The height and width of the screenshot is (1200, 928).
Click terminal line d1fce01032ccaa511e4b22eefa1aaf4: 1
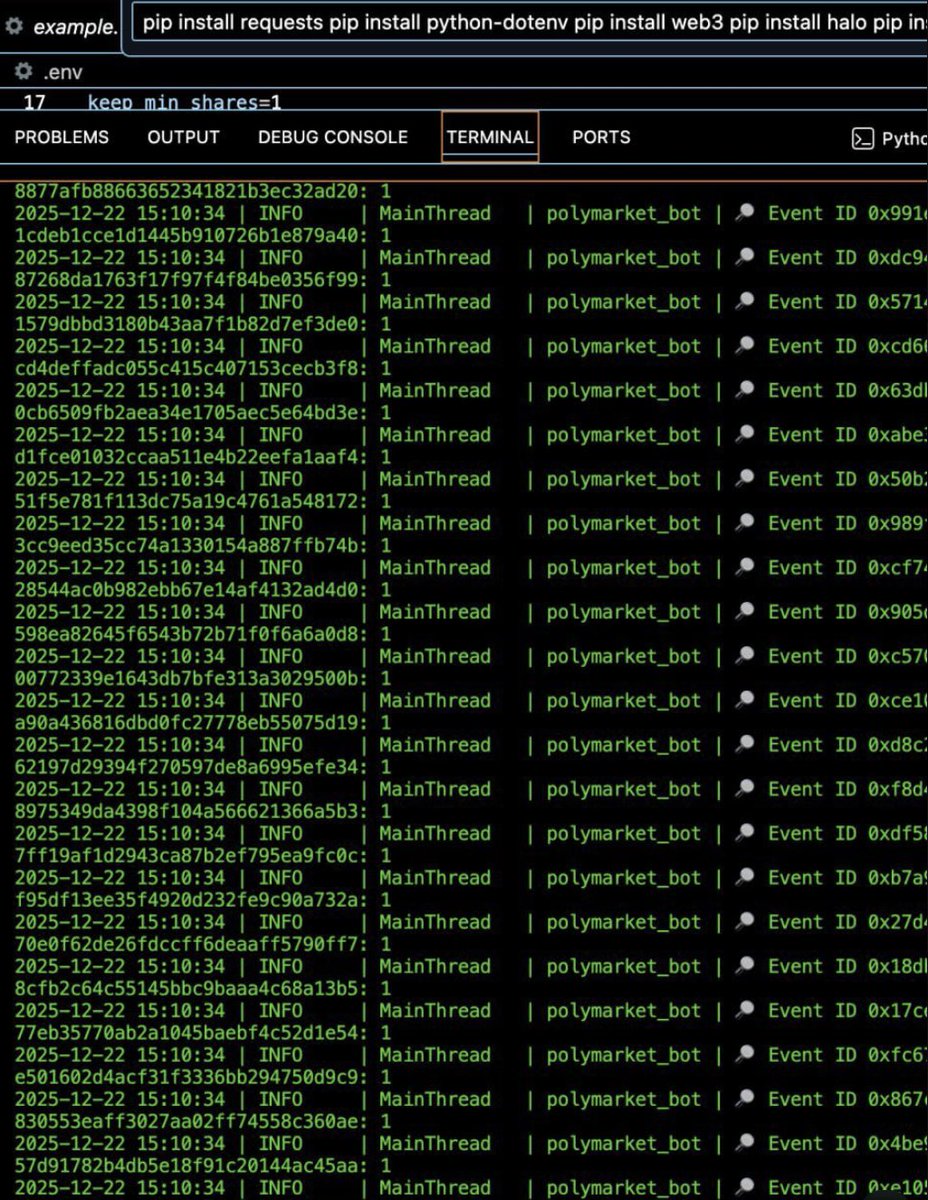pos(203,457)
